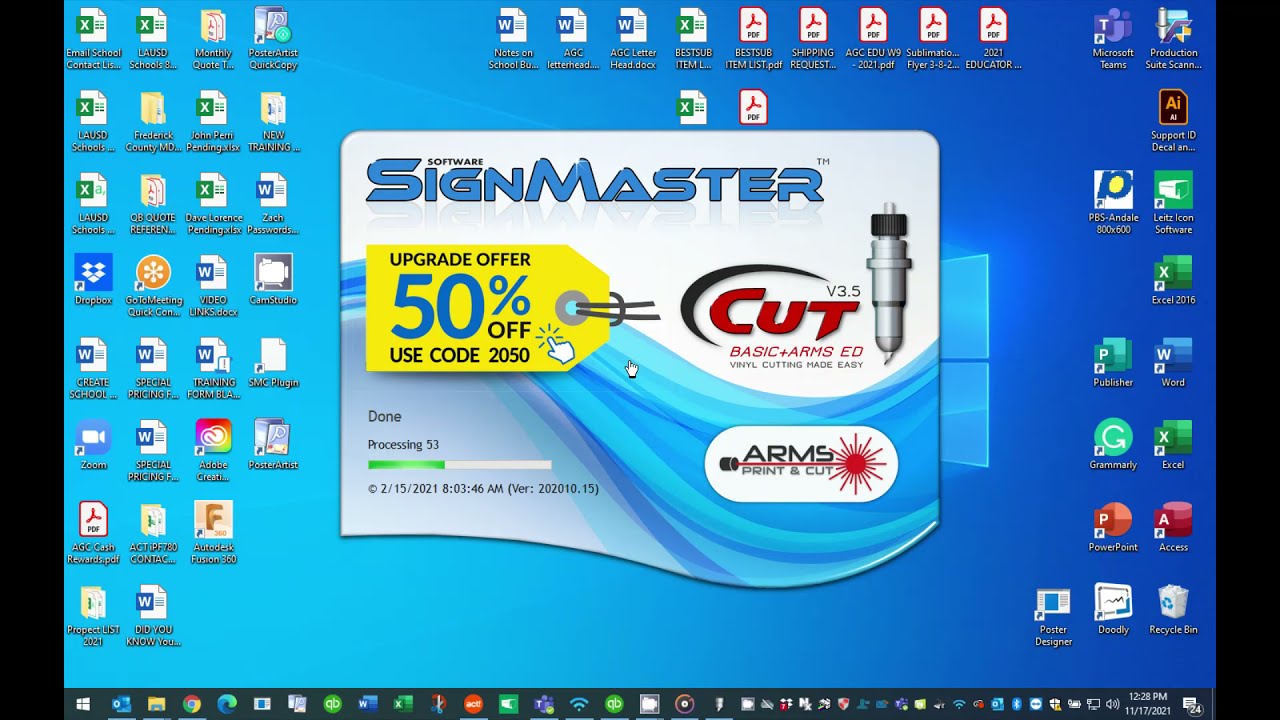Image resolution: width=1280 pixels, height=720 pixels.
Task: Launch PosterArtist QuickCopy desktop shortcut
Action: (273, 40)
